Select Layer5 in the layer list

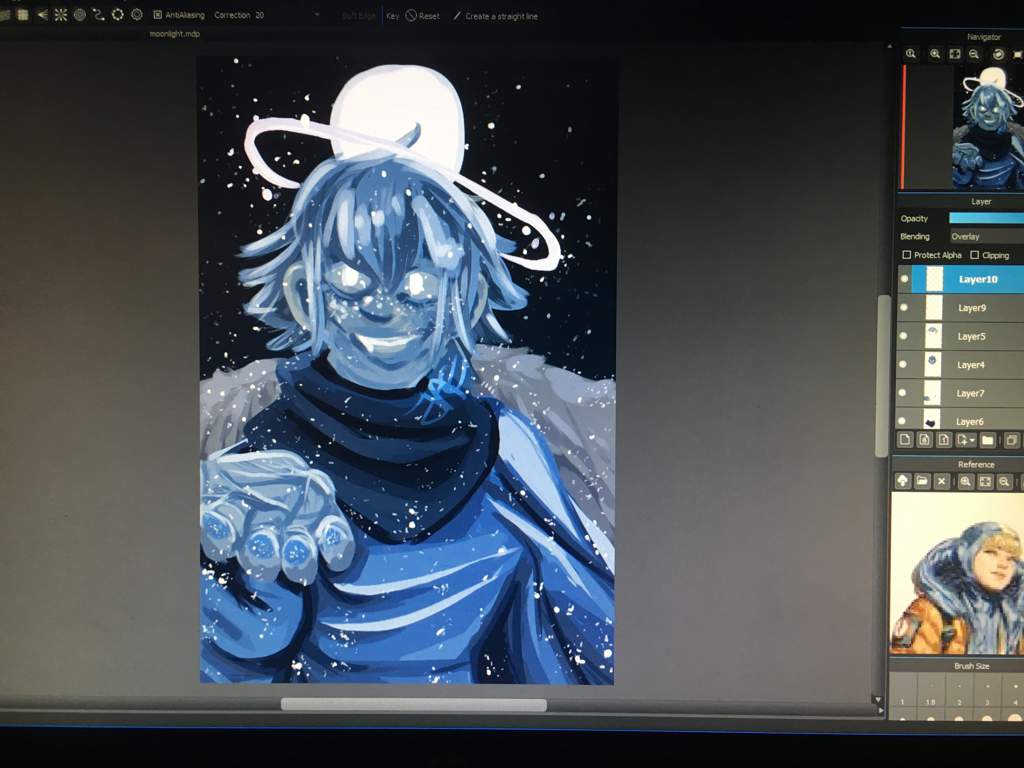click(960, 336)
